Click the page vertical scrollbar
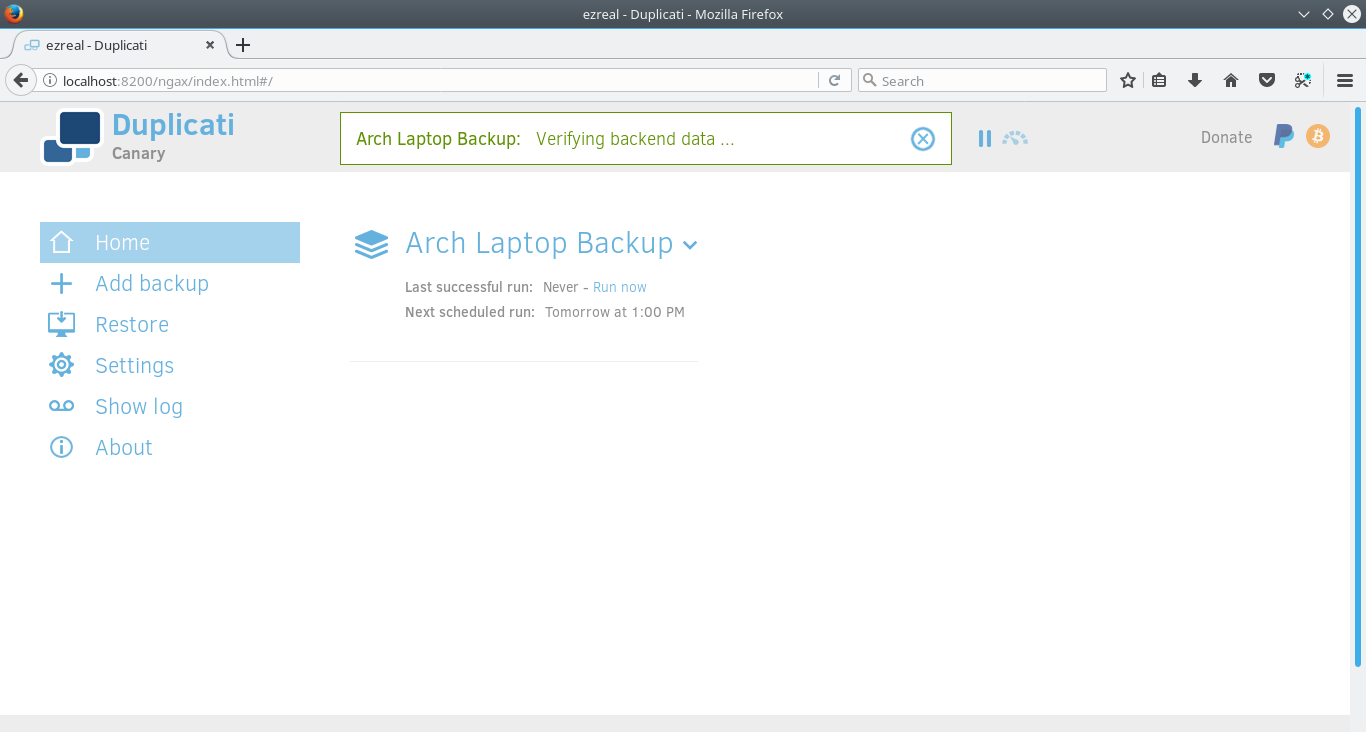Screen dimensions: 1366x732 [1358, 385]
